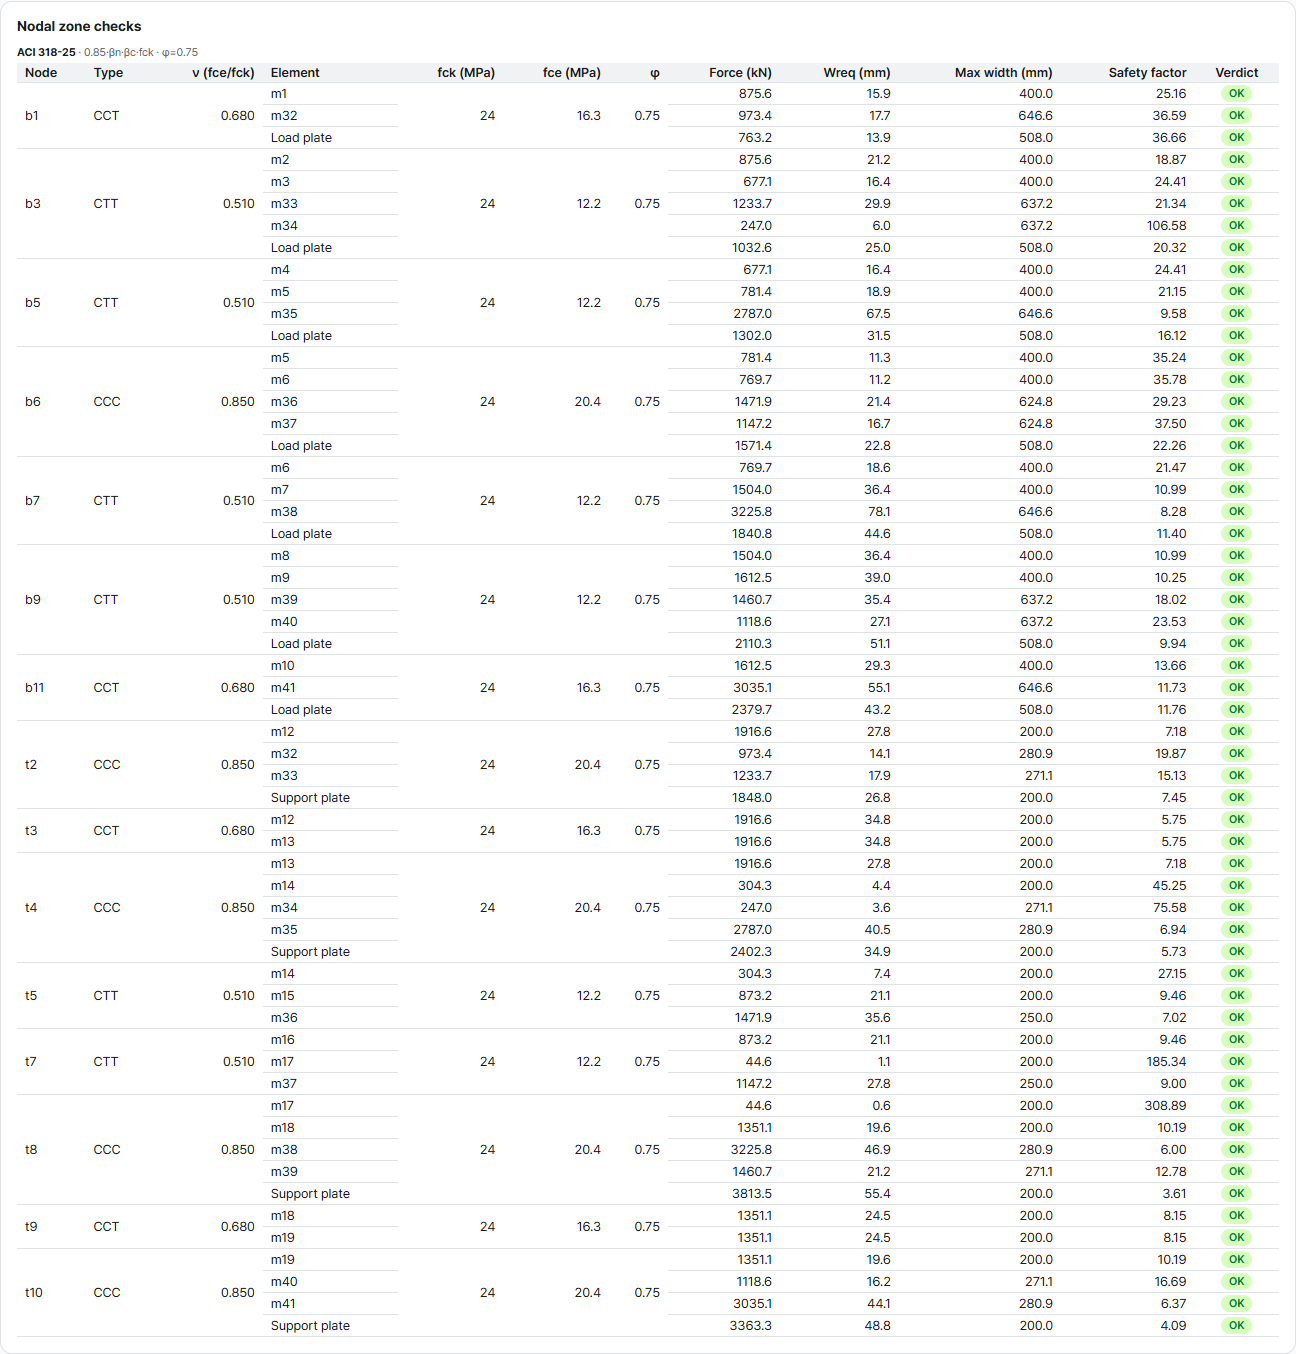Click element cell 'm10'
Viewport: 1296px width, 1354px height.
tap(283, 665)
